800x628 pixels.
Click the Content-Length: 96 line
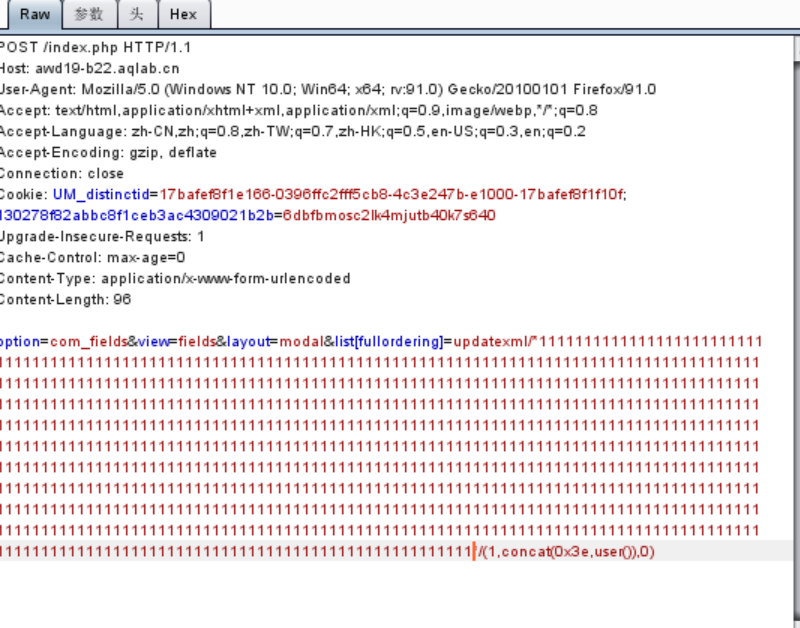pyautogui.click(x=65, y=299)
